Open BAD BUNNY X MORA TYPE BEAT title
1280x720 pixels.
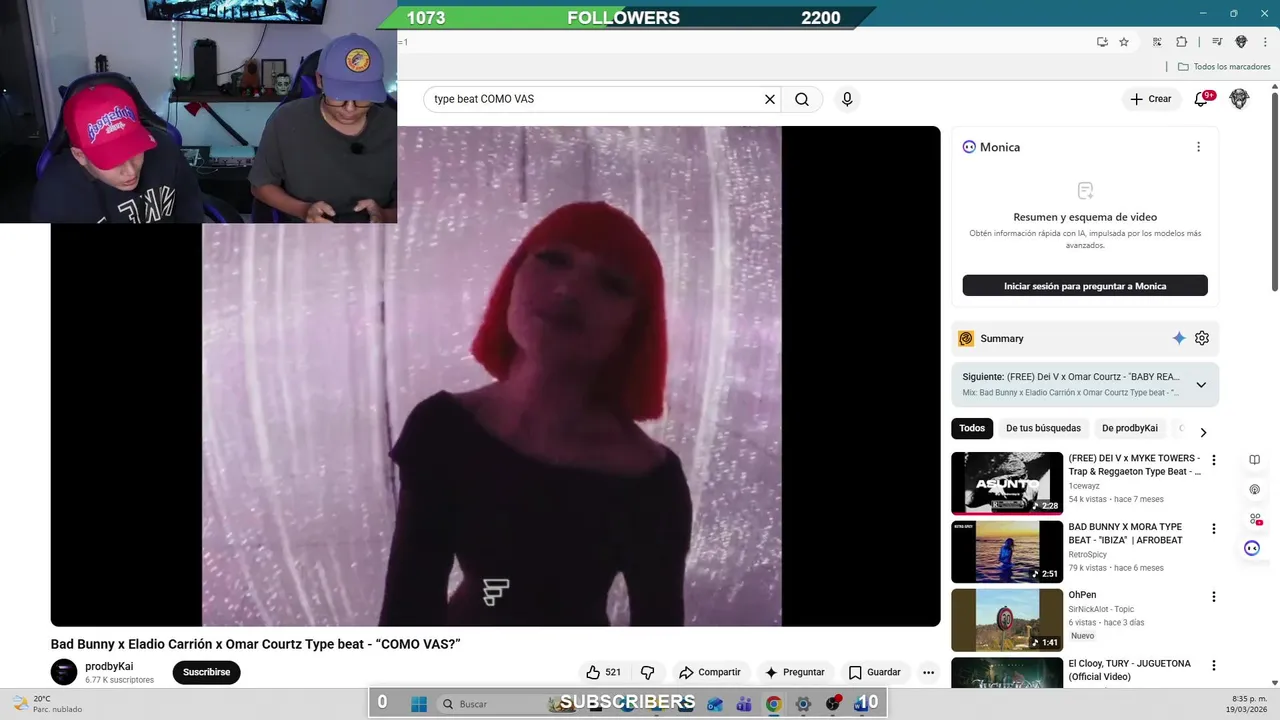click(x=1125, y=533)
